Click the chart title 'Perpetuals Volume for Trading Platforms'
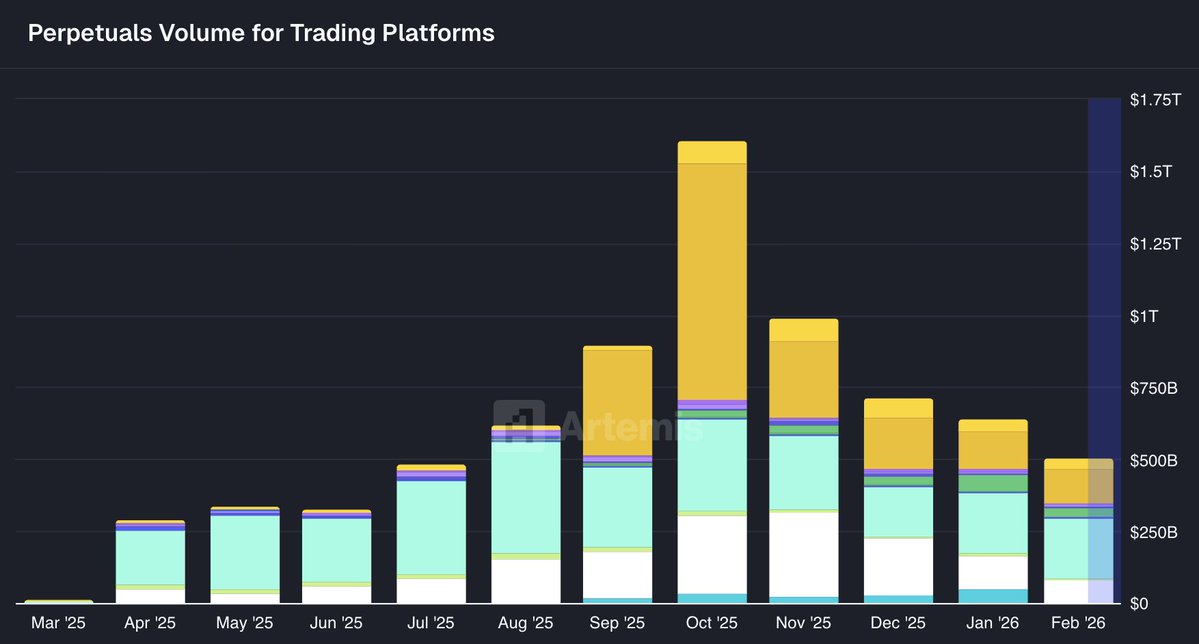This screenshot has width=1199, height=644. 261,33
